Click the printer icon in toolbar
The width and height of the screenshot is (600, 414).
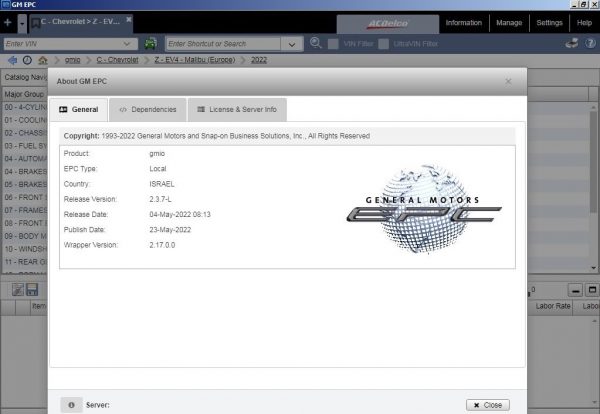tap(572, 43)
